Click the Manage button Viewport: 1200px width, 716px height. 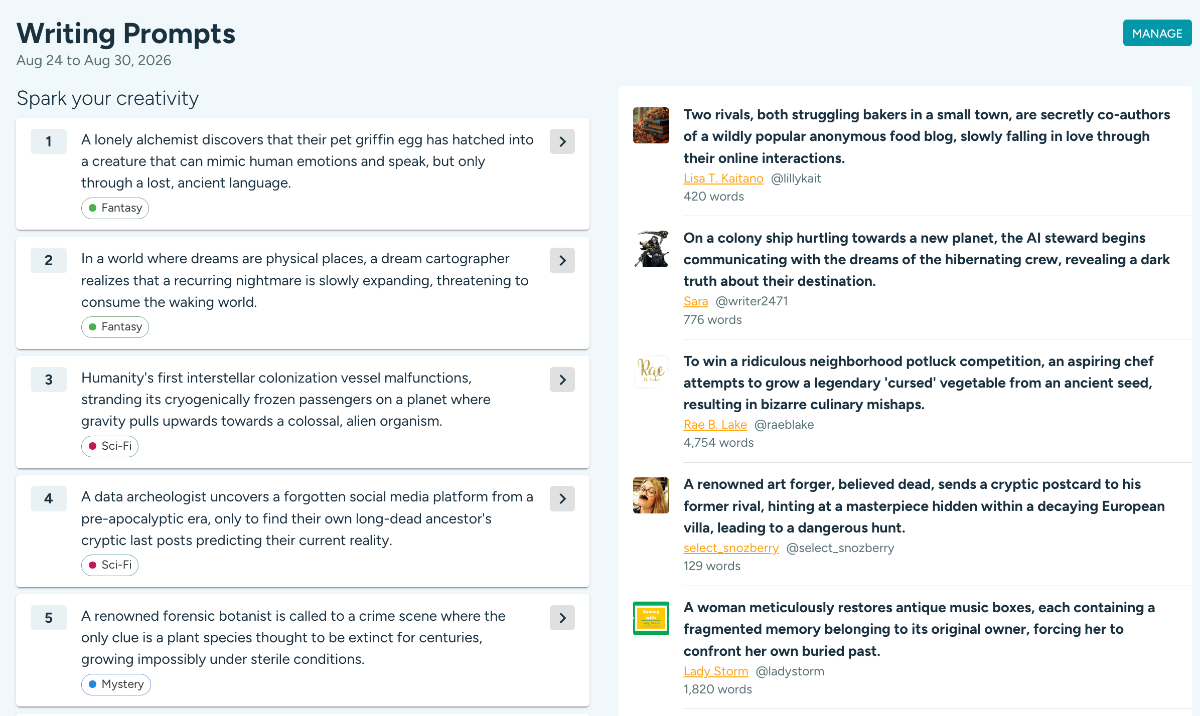tap(1157, 33)
